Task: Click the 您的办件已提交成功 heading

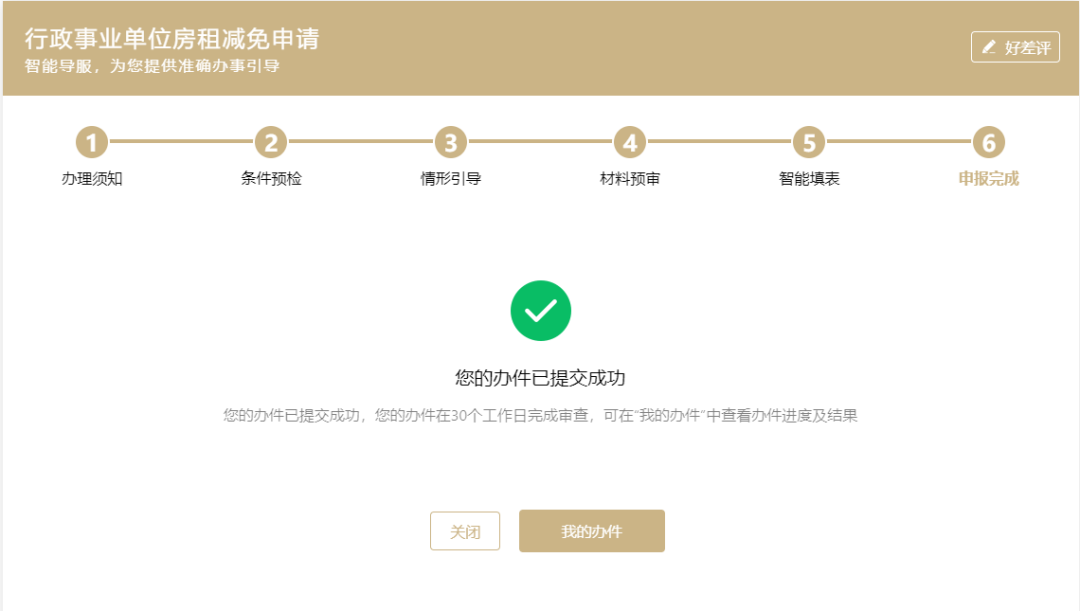Action: click(540, 378)
